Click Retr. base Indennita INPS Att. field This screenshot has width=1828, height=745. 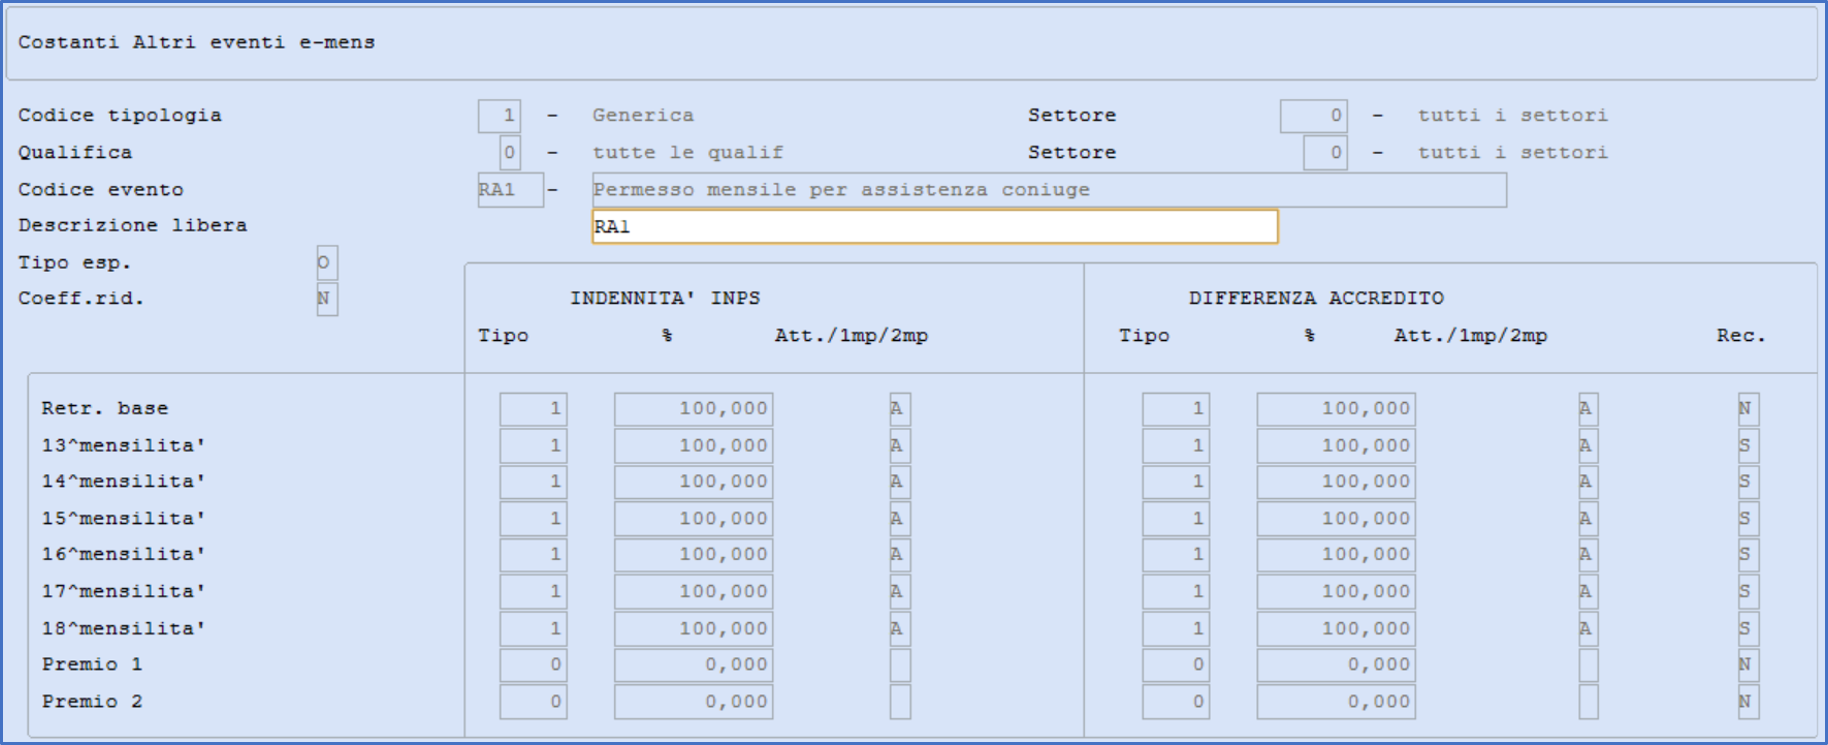[x=900, y=409]
